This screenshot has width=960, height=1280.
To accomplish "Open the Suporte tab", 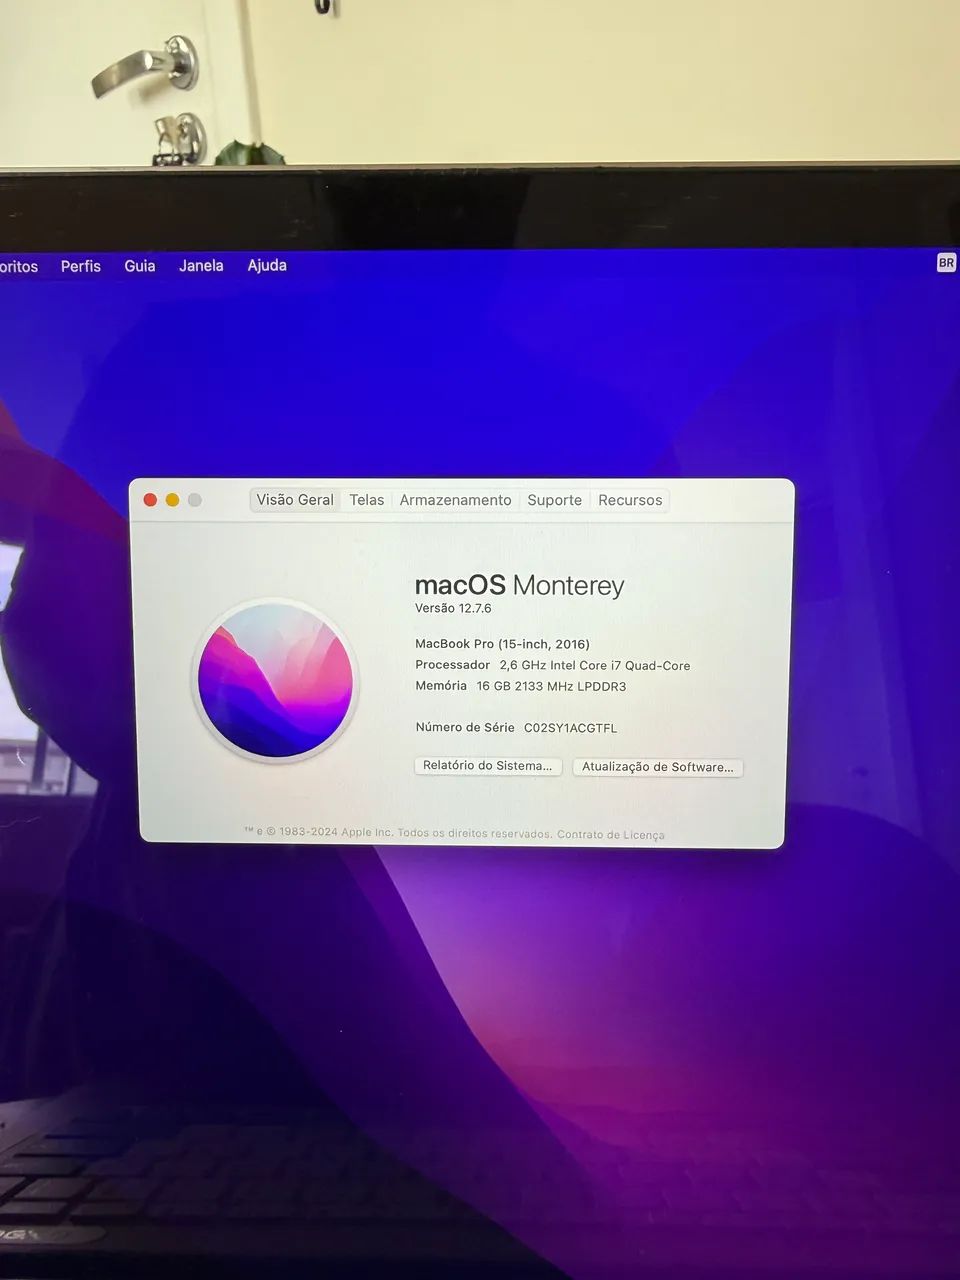I will tap(555, 500).
